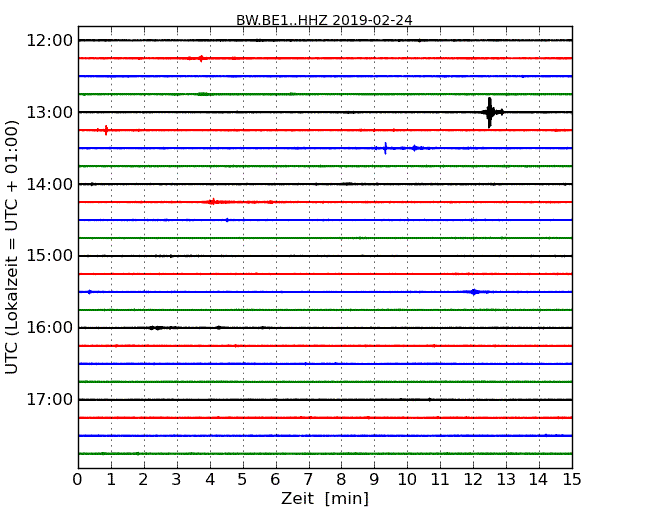Click the x-axis tick label 4
Screen dimensions: 650x520
point(210,480)
